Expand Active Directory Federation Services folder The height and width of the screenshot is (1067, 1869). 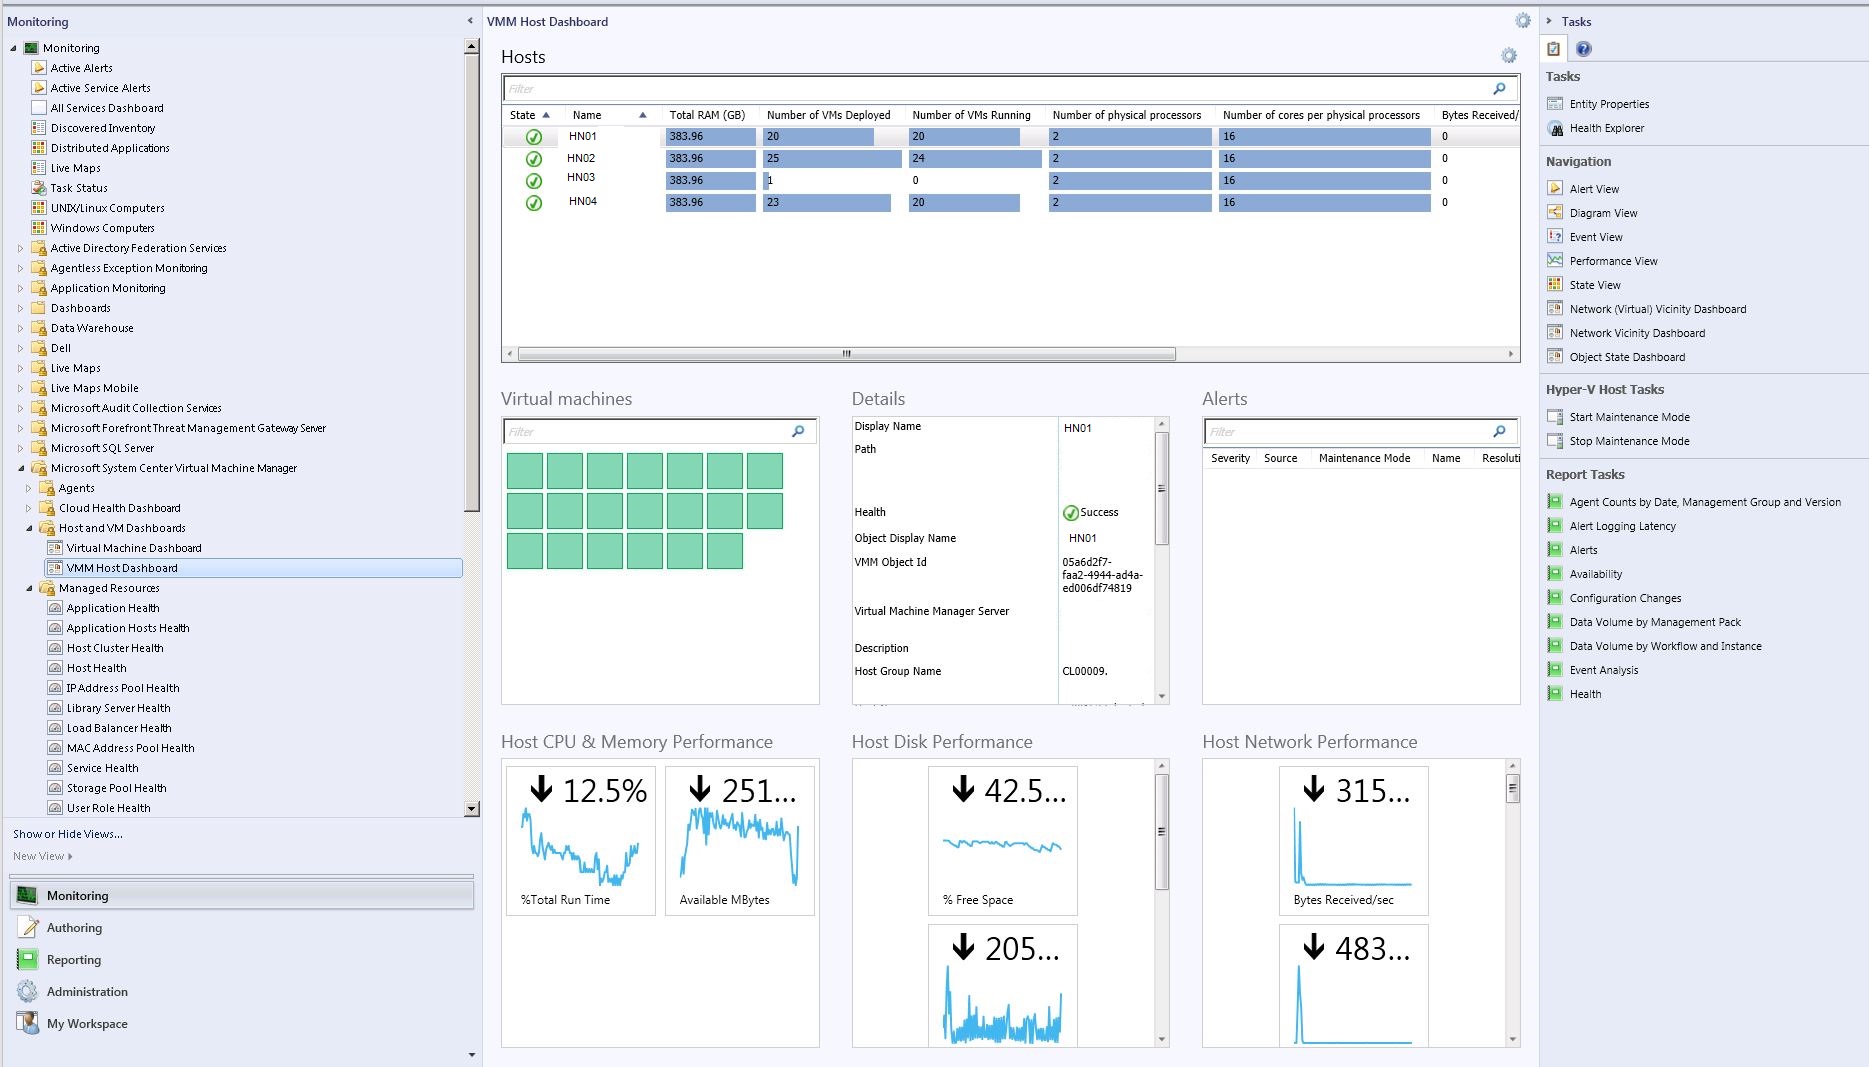tap(20, 248)
